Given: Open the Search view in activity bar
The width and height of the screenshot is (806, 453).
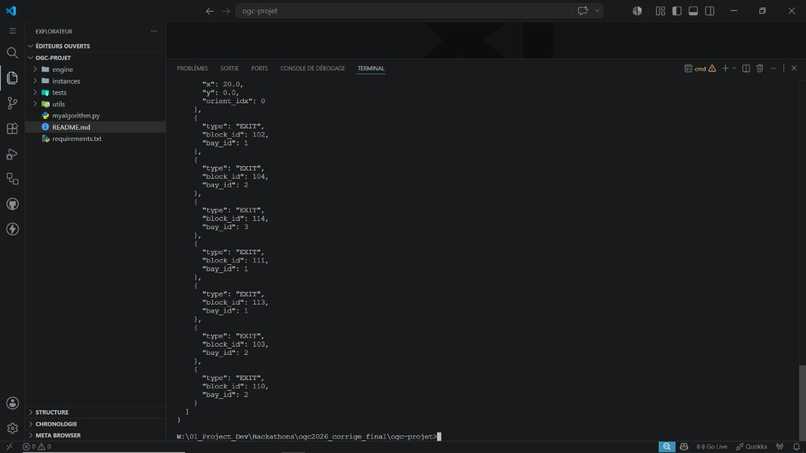Looking at the screenshot, I should 12,52.
